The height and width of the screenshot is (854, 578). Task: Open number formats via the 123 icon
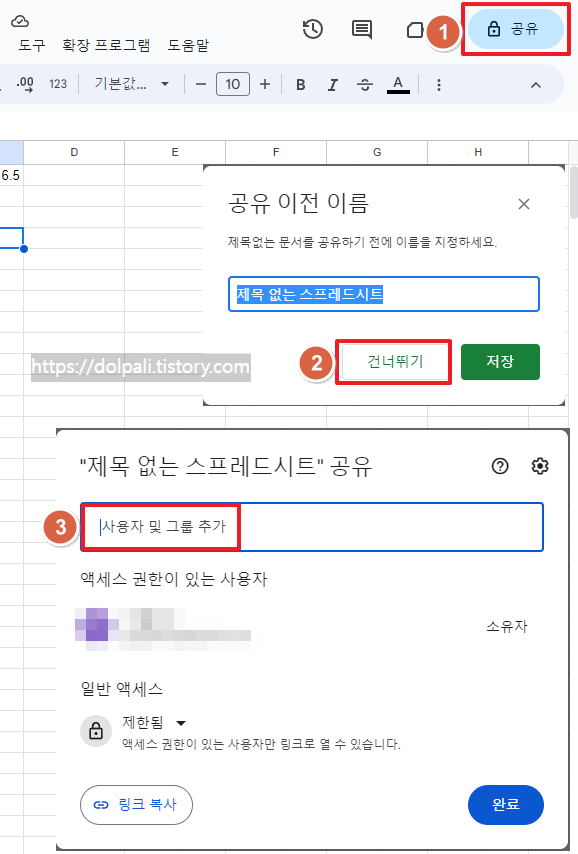(56, 85)
